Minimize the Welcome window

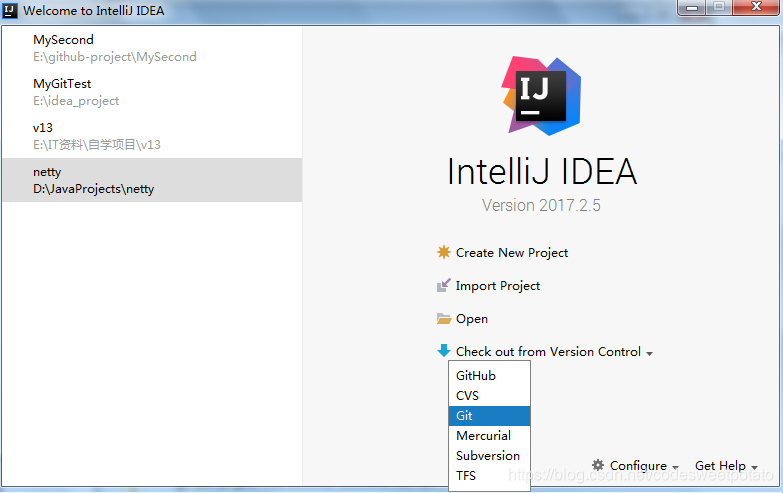[x=692, y=7]
